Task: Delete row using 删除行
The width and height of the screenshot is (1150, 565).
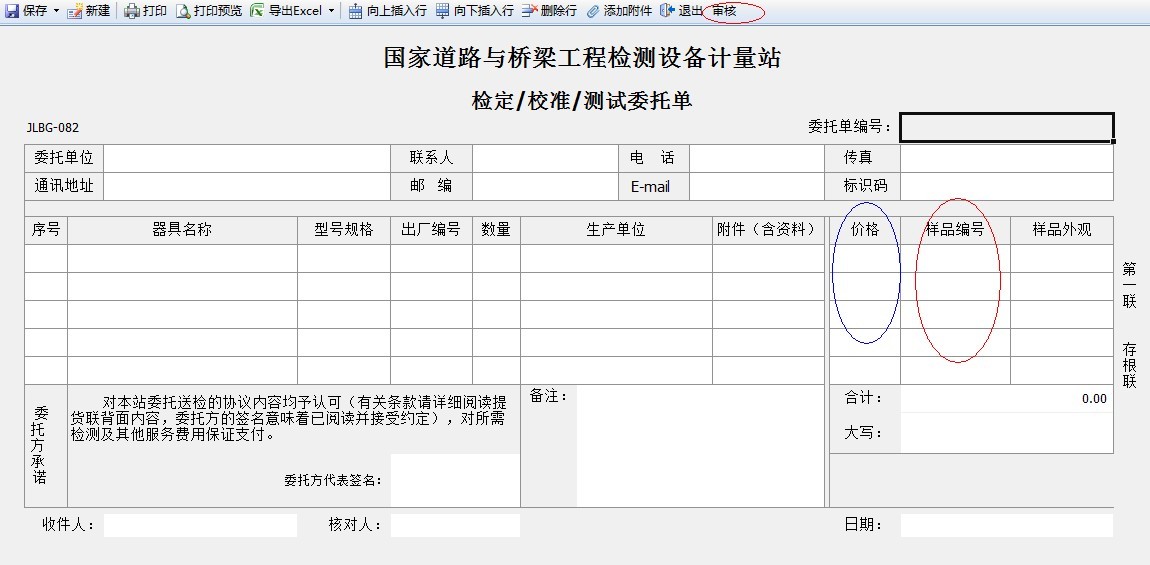Action: tap(550, 11)
